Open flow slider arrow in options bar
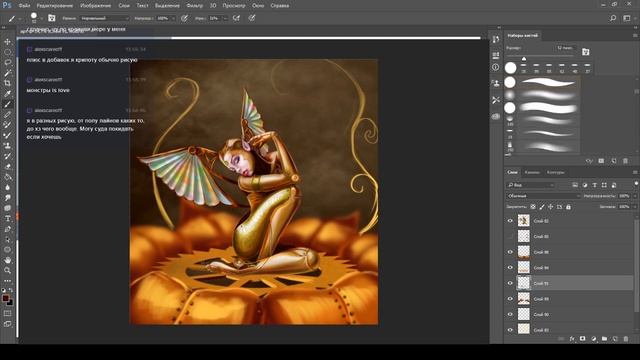640x360 pixels. [x=225, y=18]
